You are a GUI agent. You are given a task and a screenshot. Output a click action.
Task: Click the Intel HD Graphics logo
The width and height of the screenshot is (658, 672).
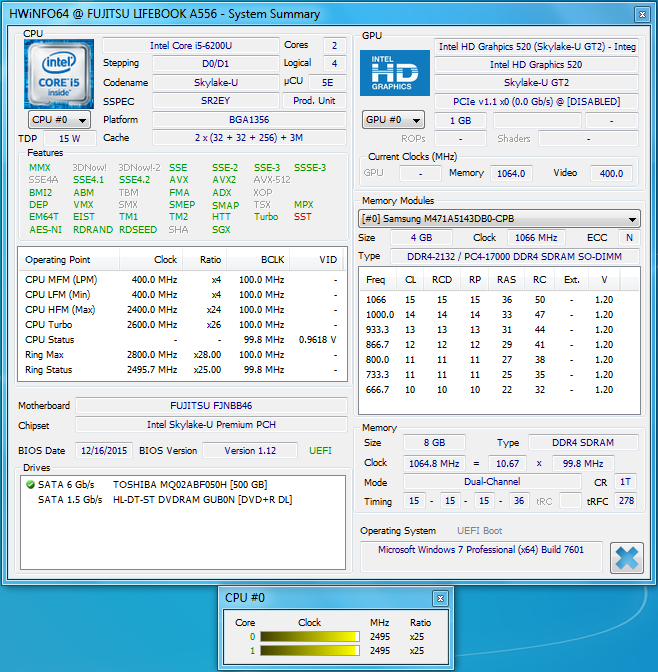(394, 73)
